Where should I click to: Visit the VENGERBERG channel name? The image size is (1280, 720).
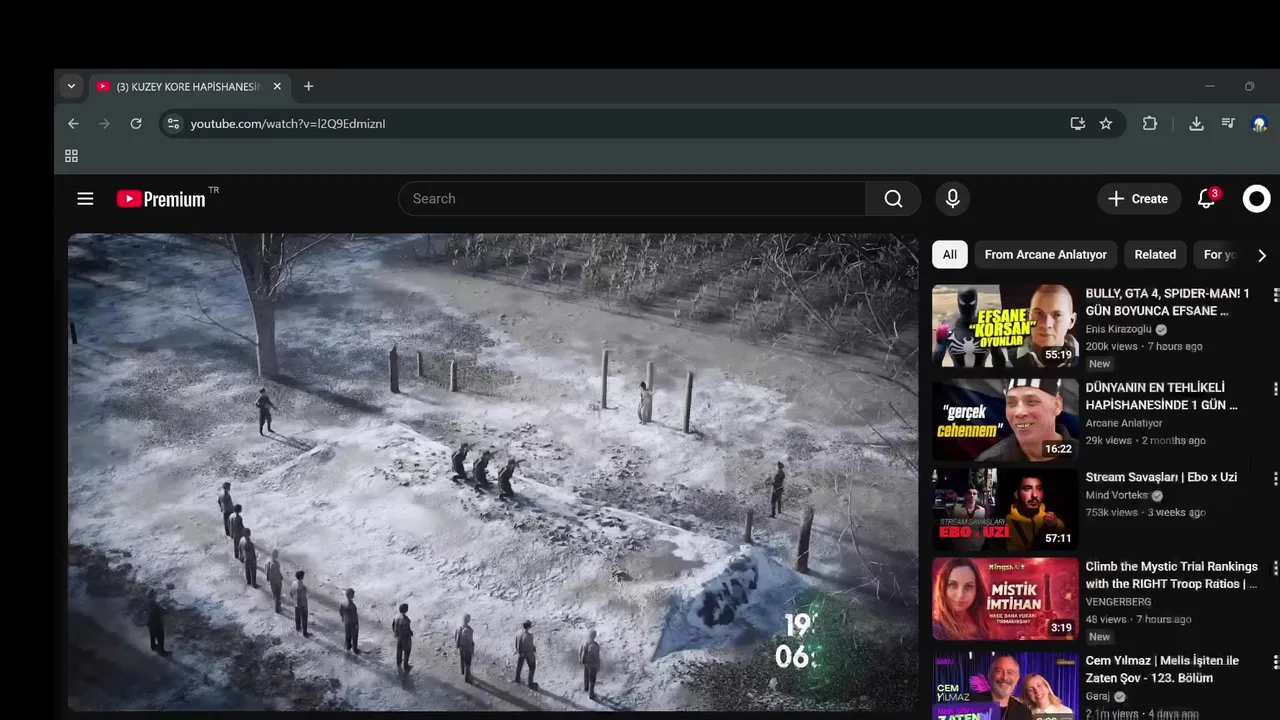(x=1118, y=602)
